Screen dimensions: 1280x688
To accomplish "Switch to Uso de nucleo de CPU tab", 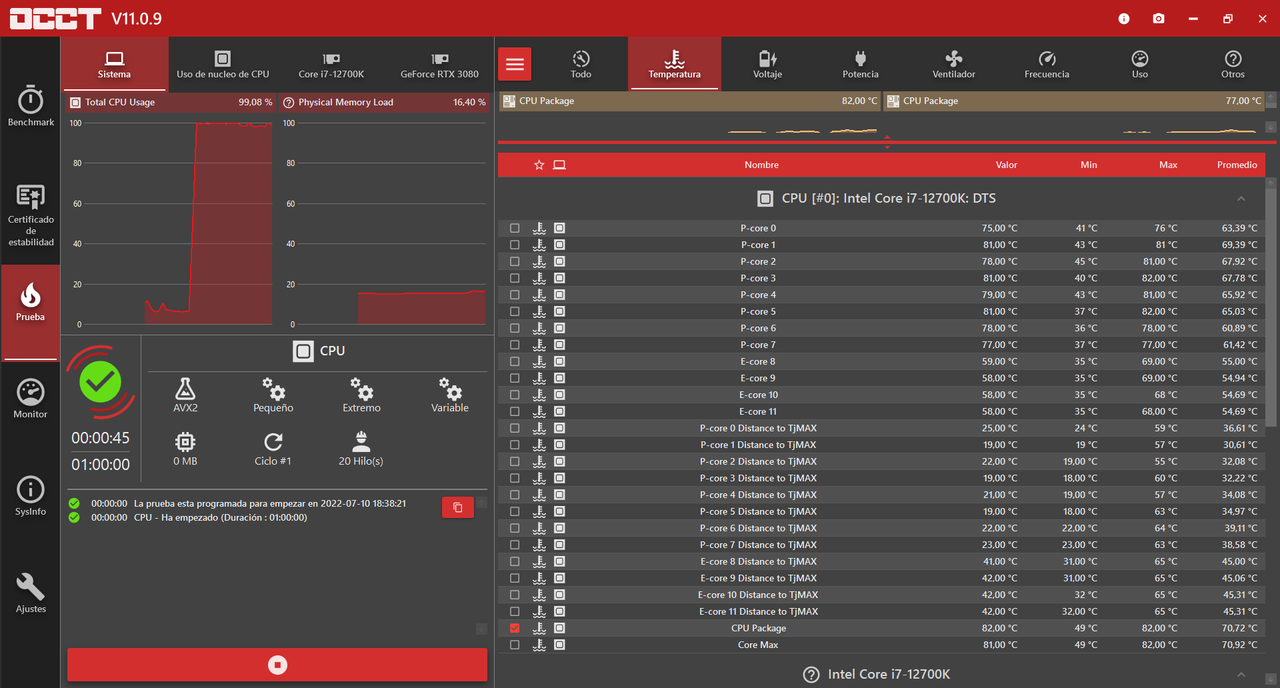I will (223, 64).
